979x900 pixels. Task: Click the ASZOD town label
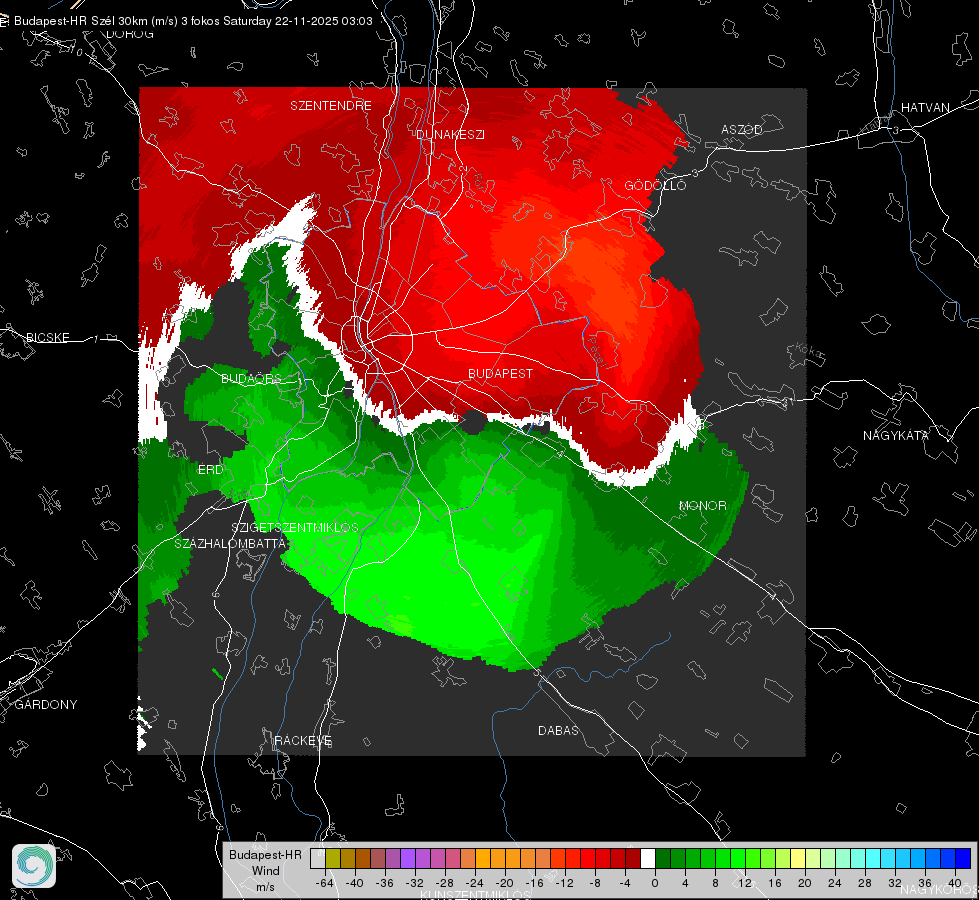pos(742,129)
